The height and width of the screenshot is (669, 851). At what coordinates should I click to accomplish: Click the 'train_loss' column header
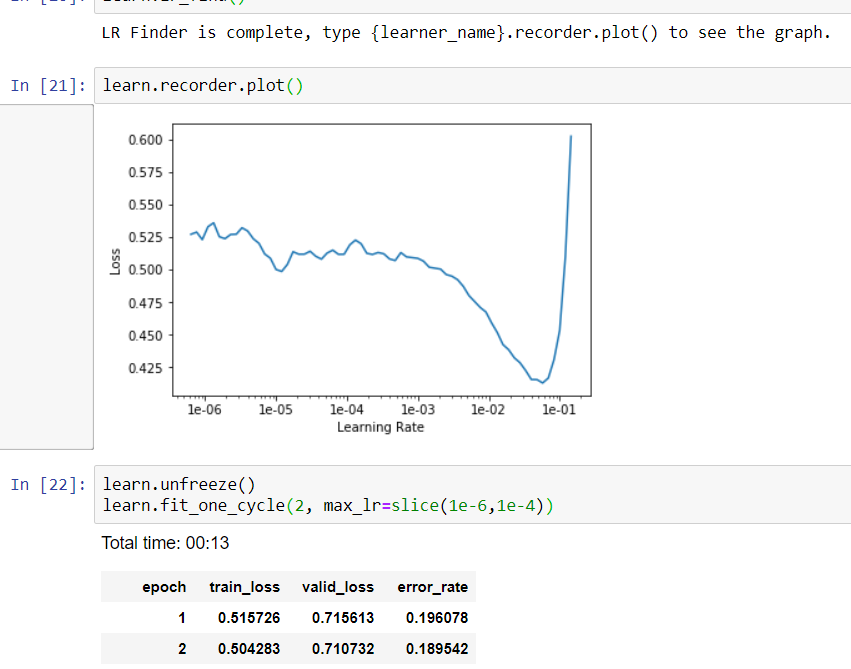pos(244,587)
